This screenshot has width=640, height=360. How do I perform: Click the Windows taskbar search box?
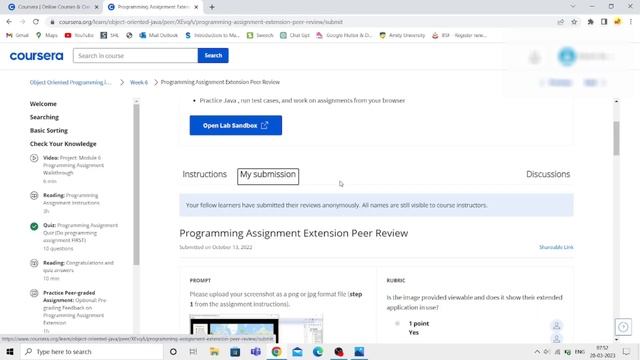[92, 351]
